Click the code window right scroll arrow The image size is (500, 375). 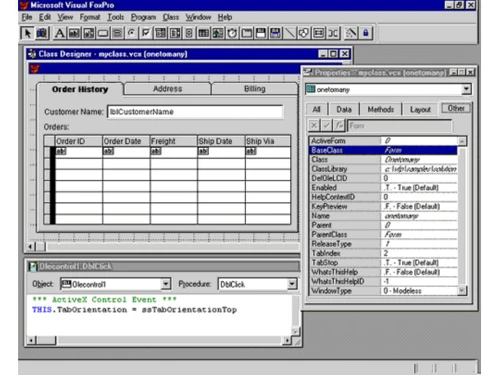(287, 340)
